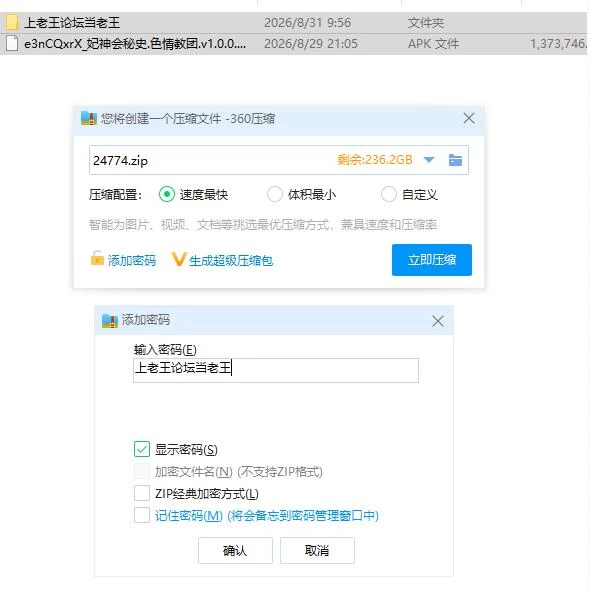Check the 记住密码(M) checkbox
Screen dimensions: 610x591
(142, 515)
